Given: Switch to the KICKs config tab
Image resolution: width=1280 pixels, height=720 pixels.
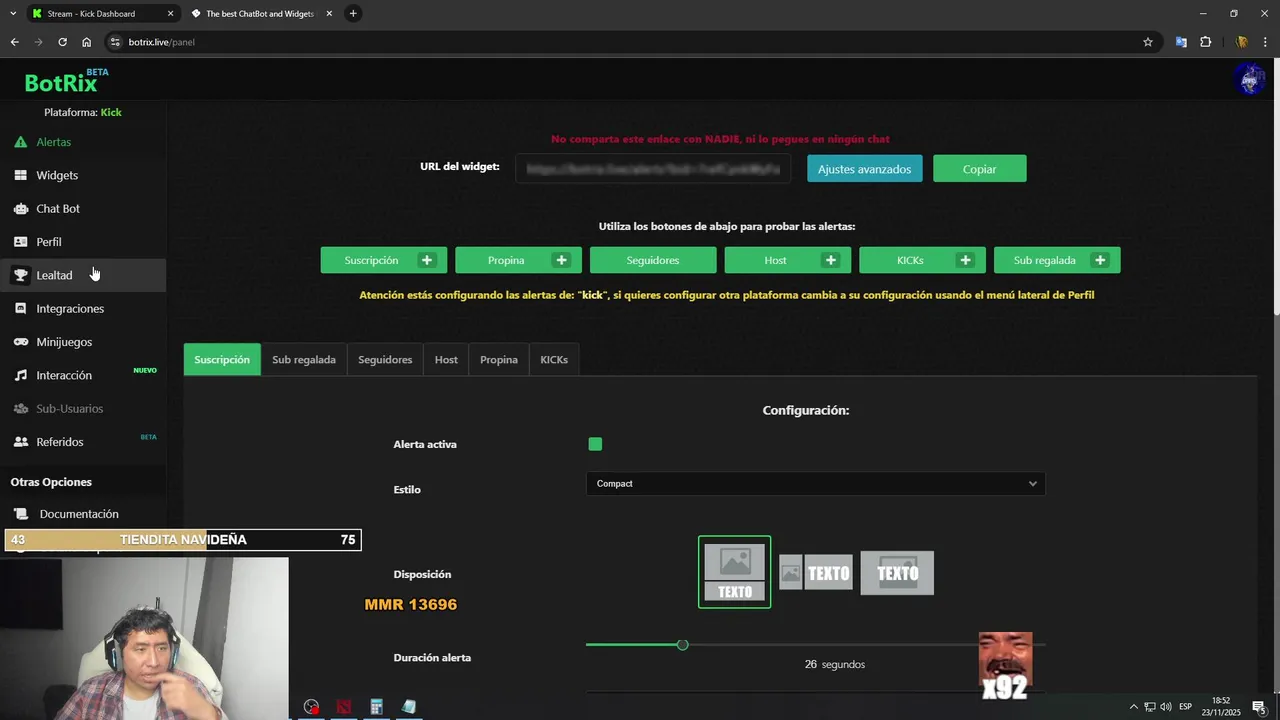Looking at the screenshot, I should [554, 359].
